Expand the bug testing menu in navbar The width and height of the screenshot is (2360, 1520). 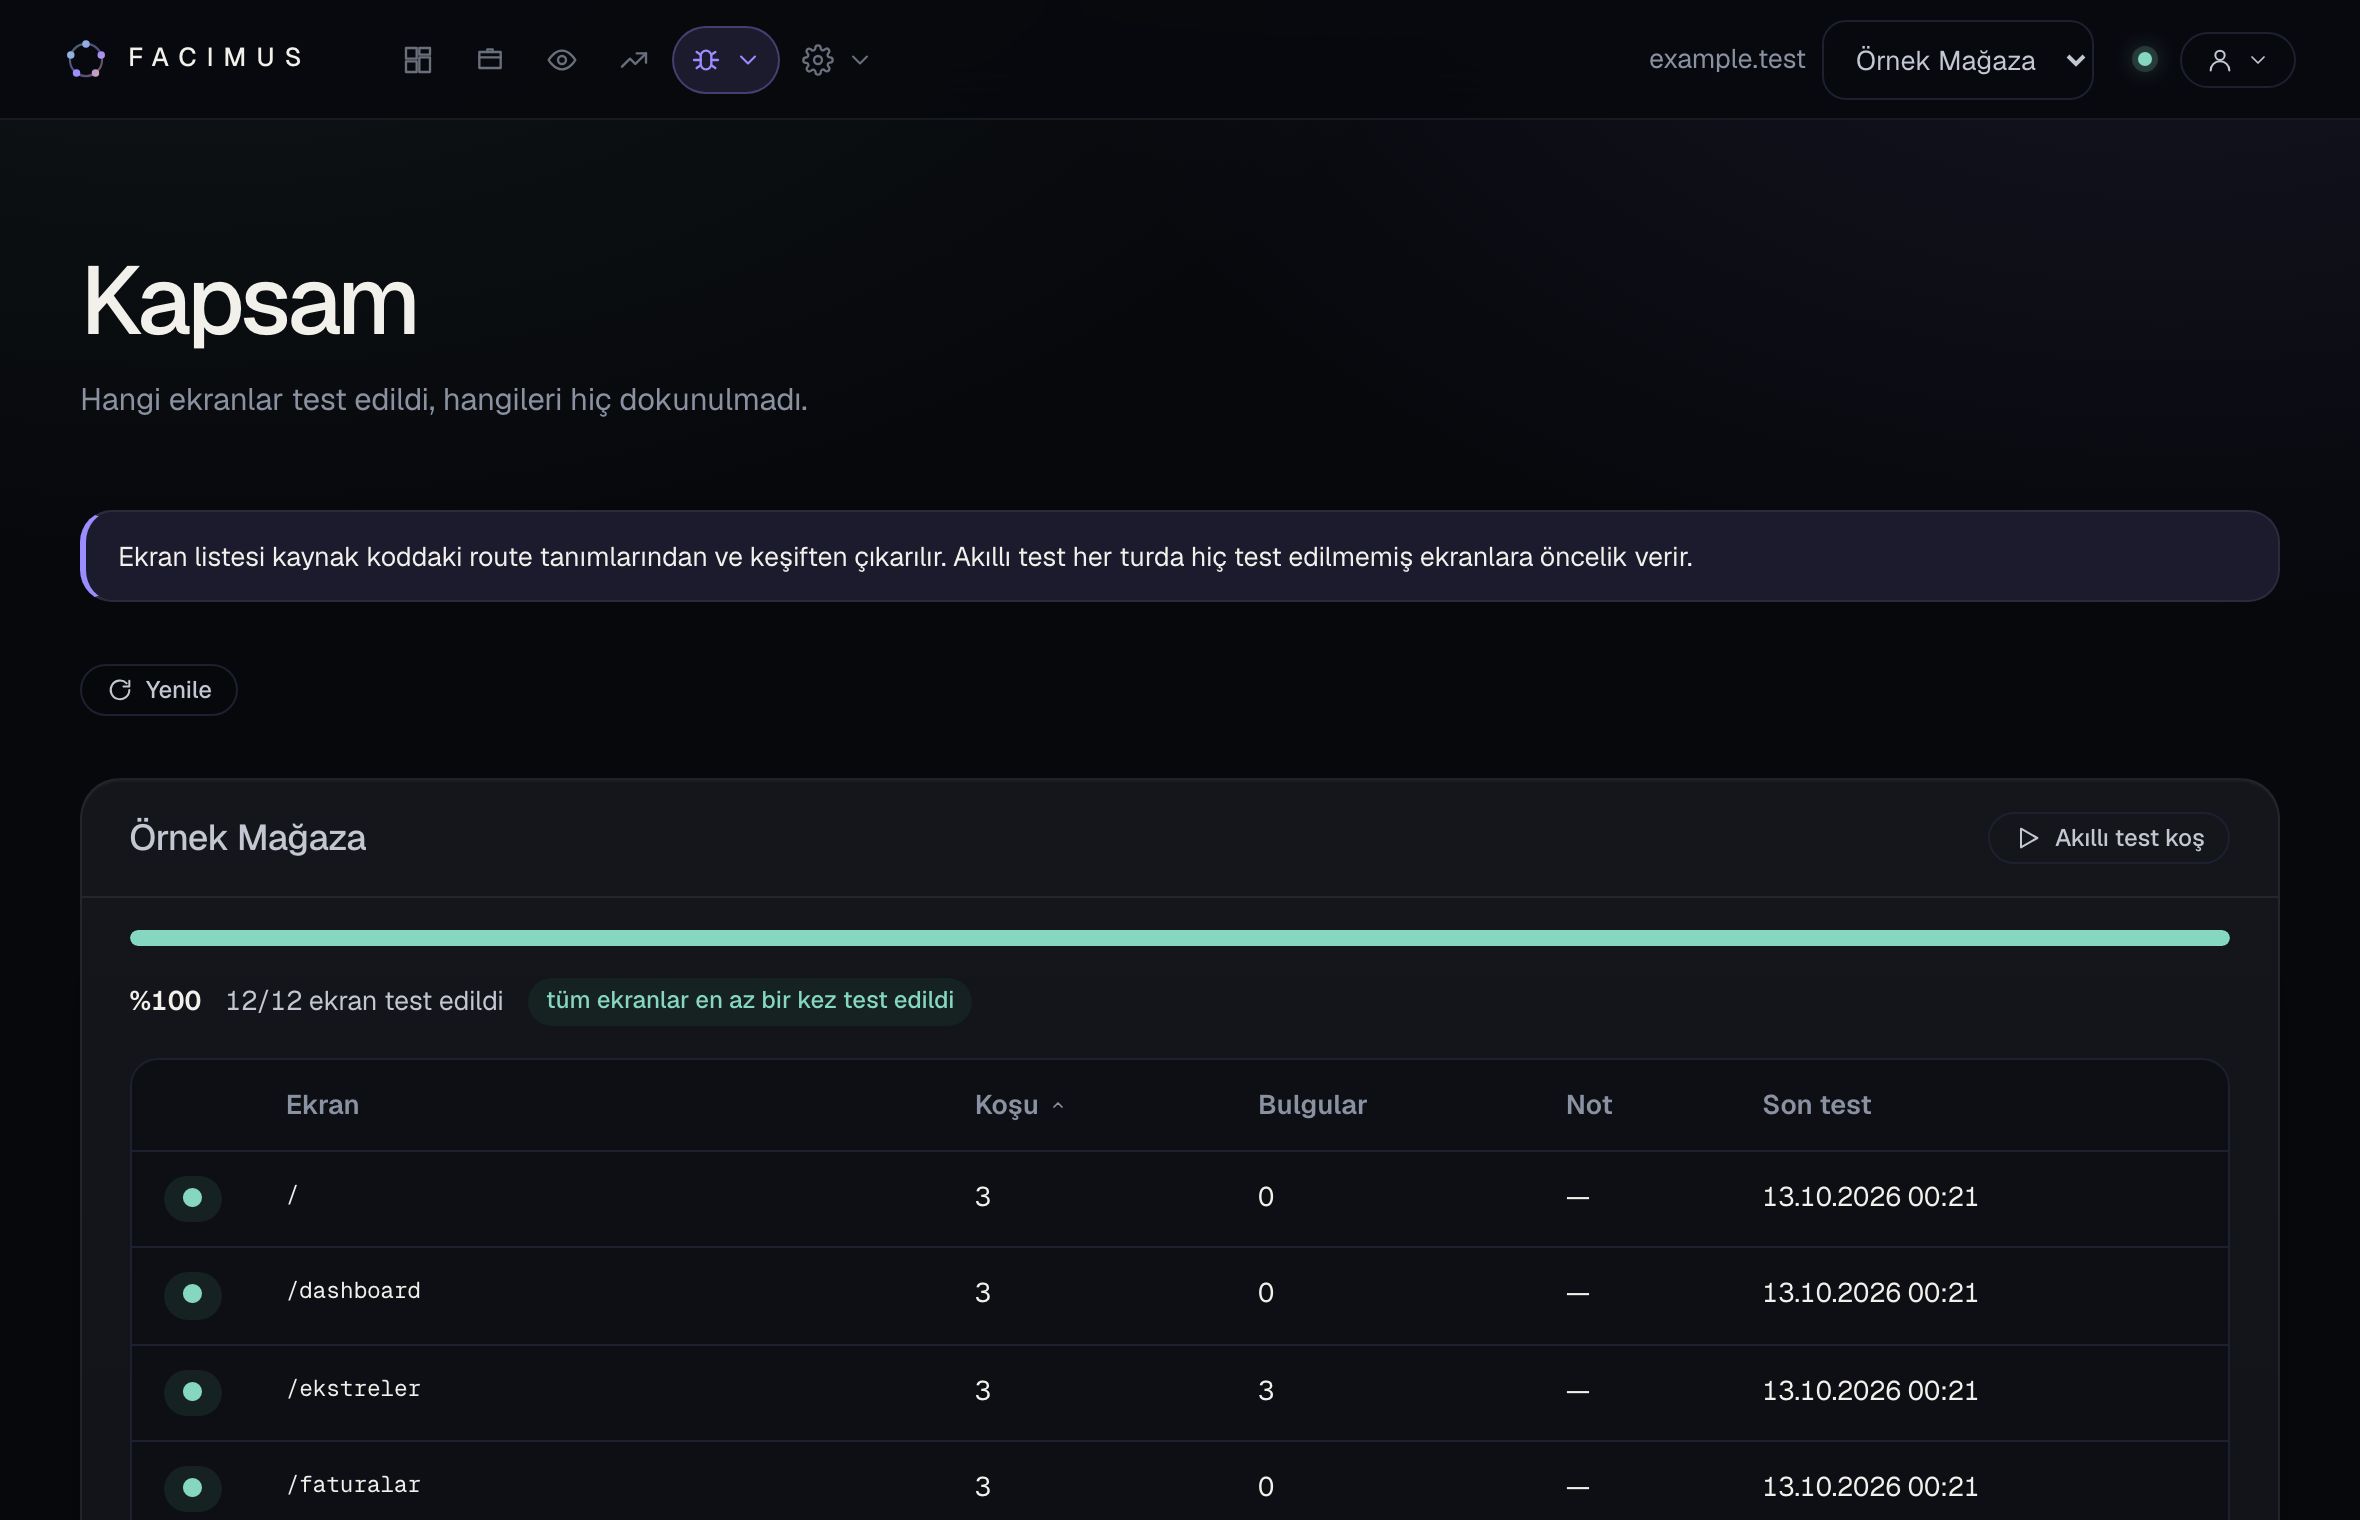726,60
